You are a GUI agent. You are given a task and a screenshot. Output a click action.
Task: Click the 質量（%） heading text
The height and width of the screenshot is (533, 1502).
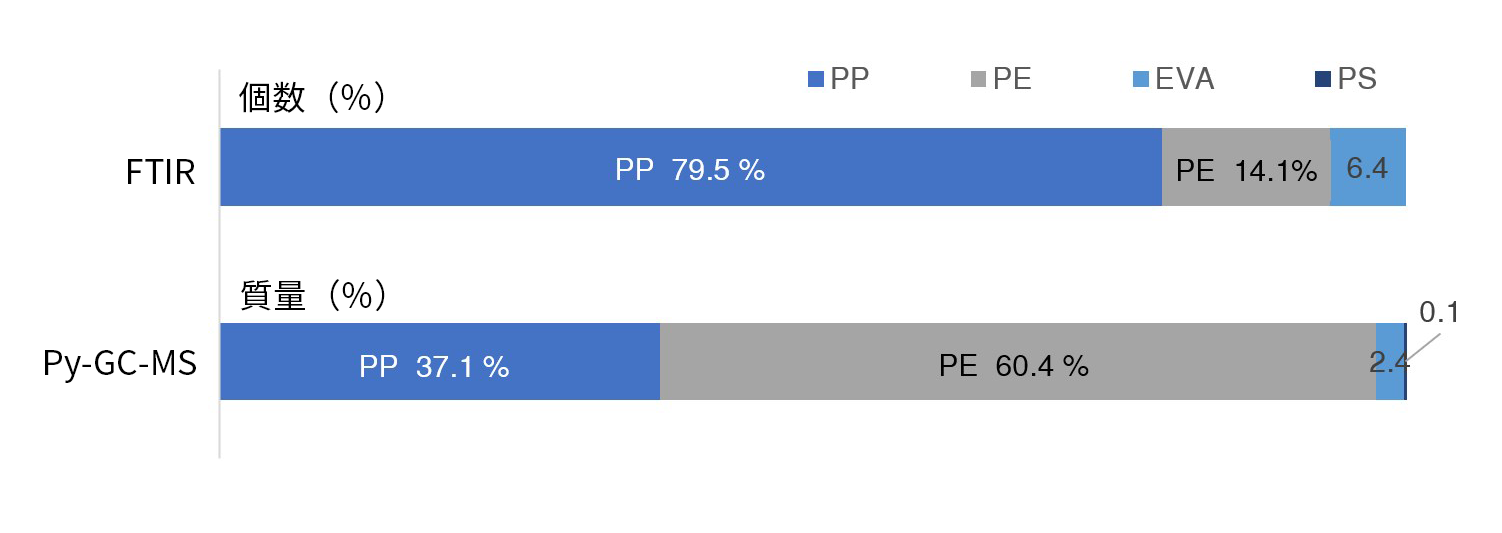pos(313,295)
